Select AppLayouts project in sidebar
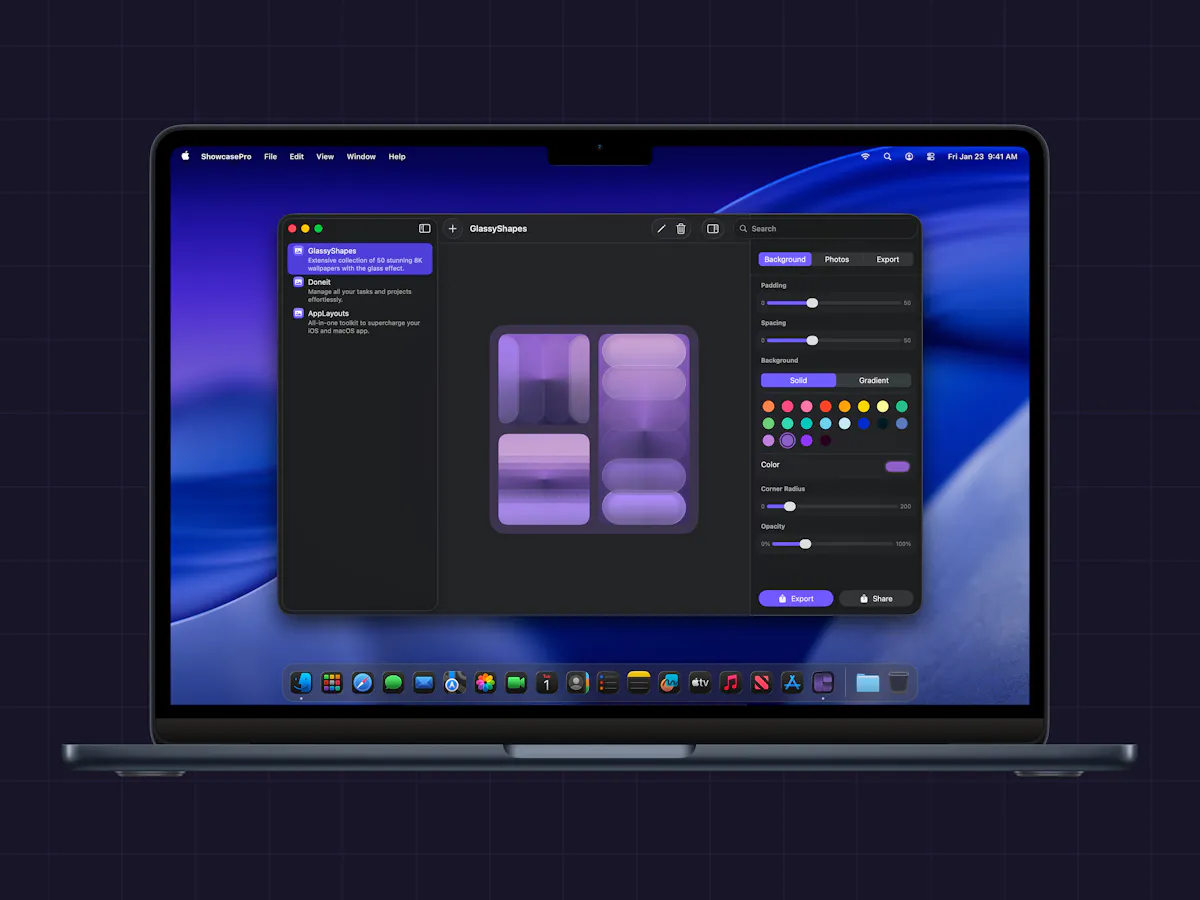The width and height of the screenshot is (1200, 900). (360, 321)
